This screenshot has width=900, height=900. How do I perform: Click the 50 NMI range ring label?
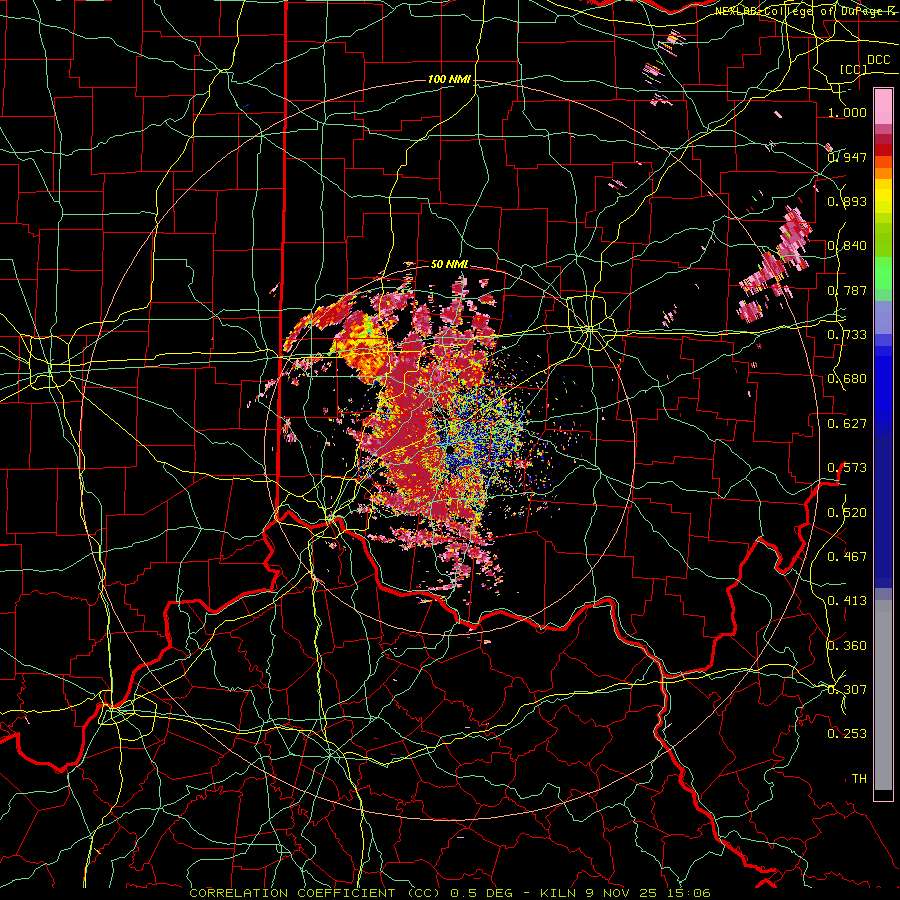coord(449,264)
